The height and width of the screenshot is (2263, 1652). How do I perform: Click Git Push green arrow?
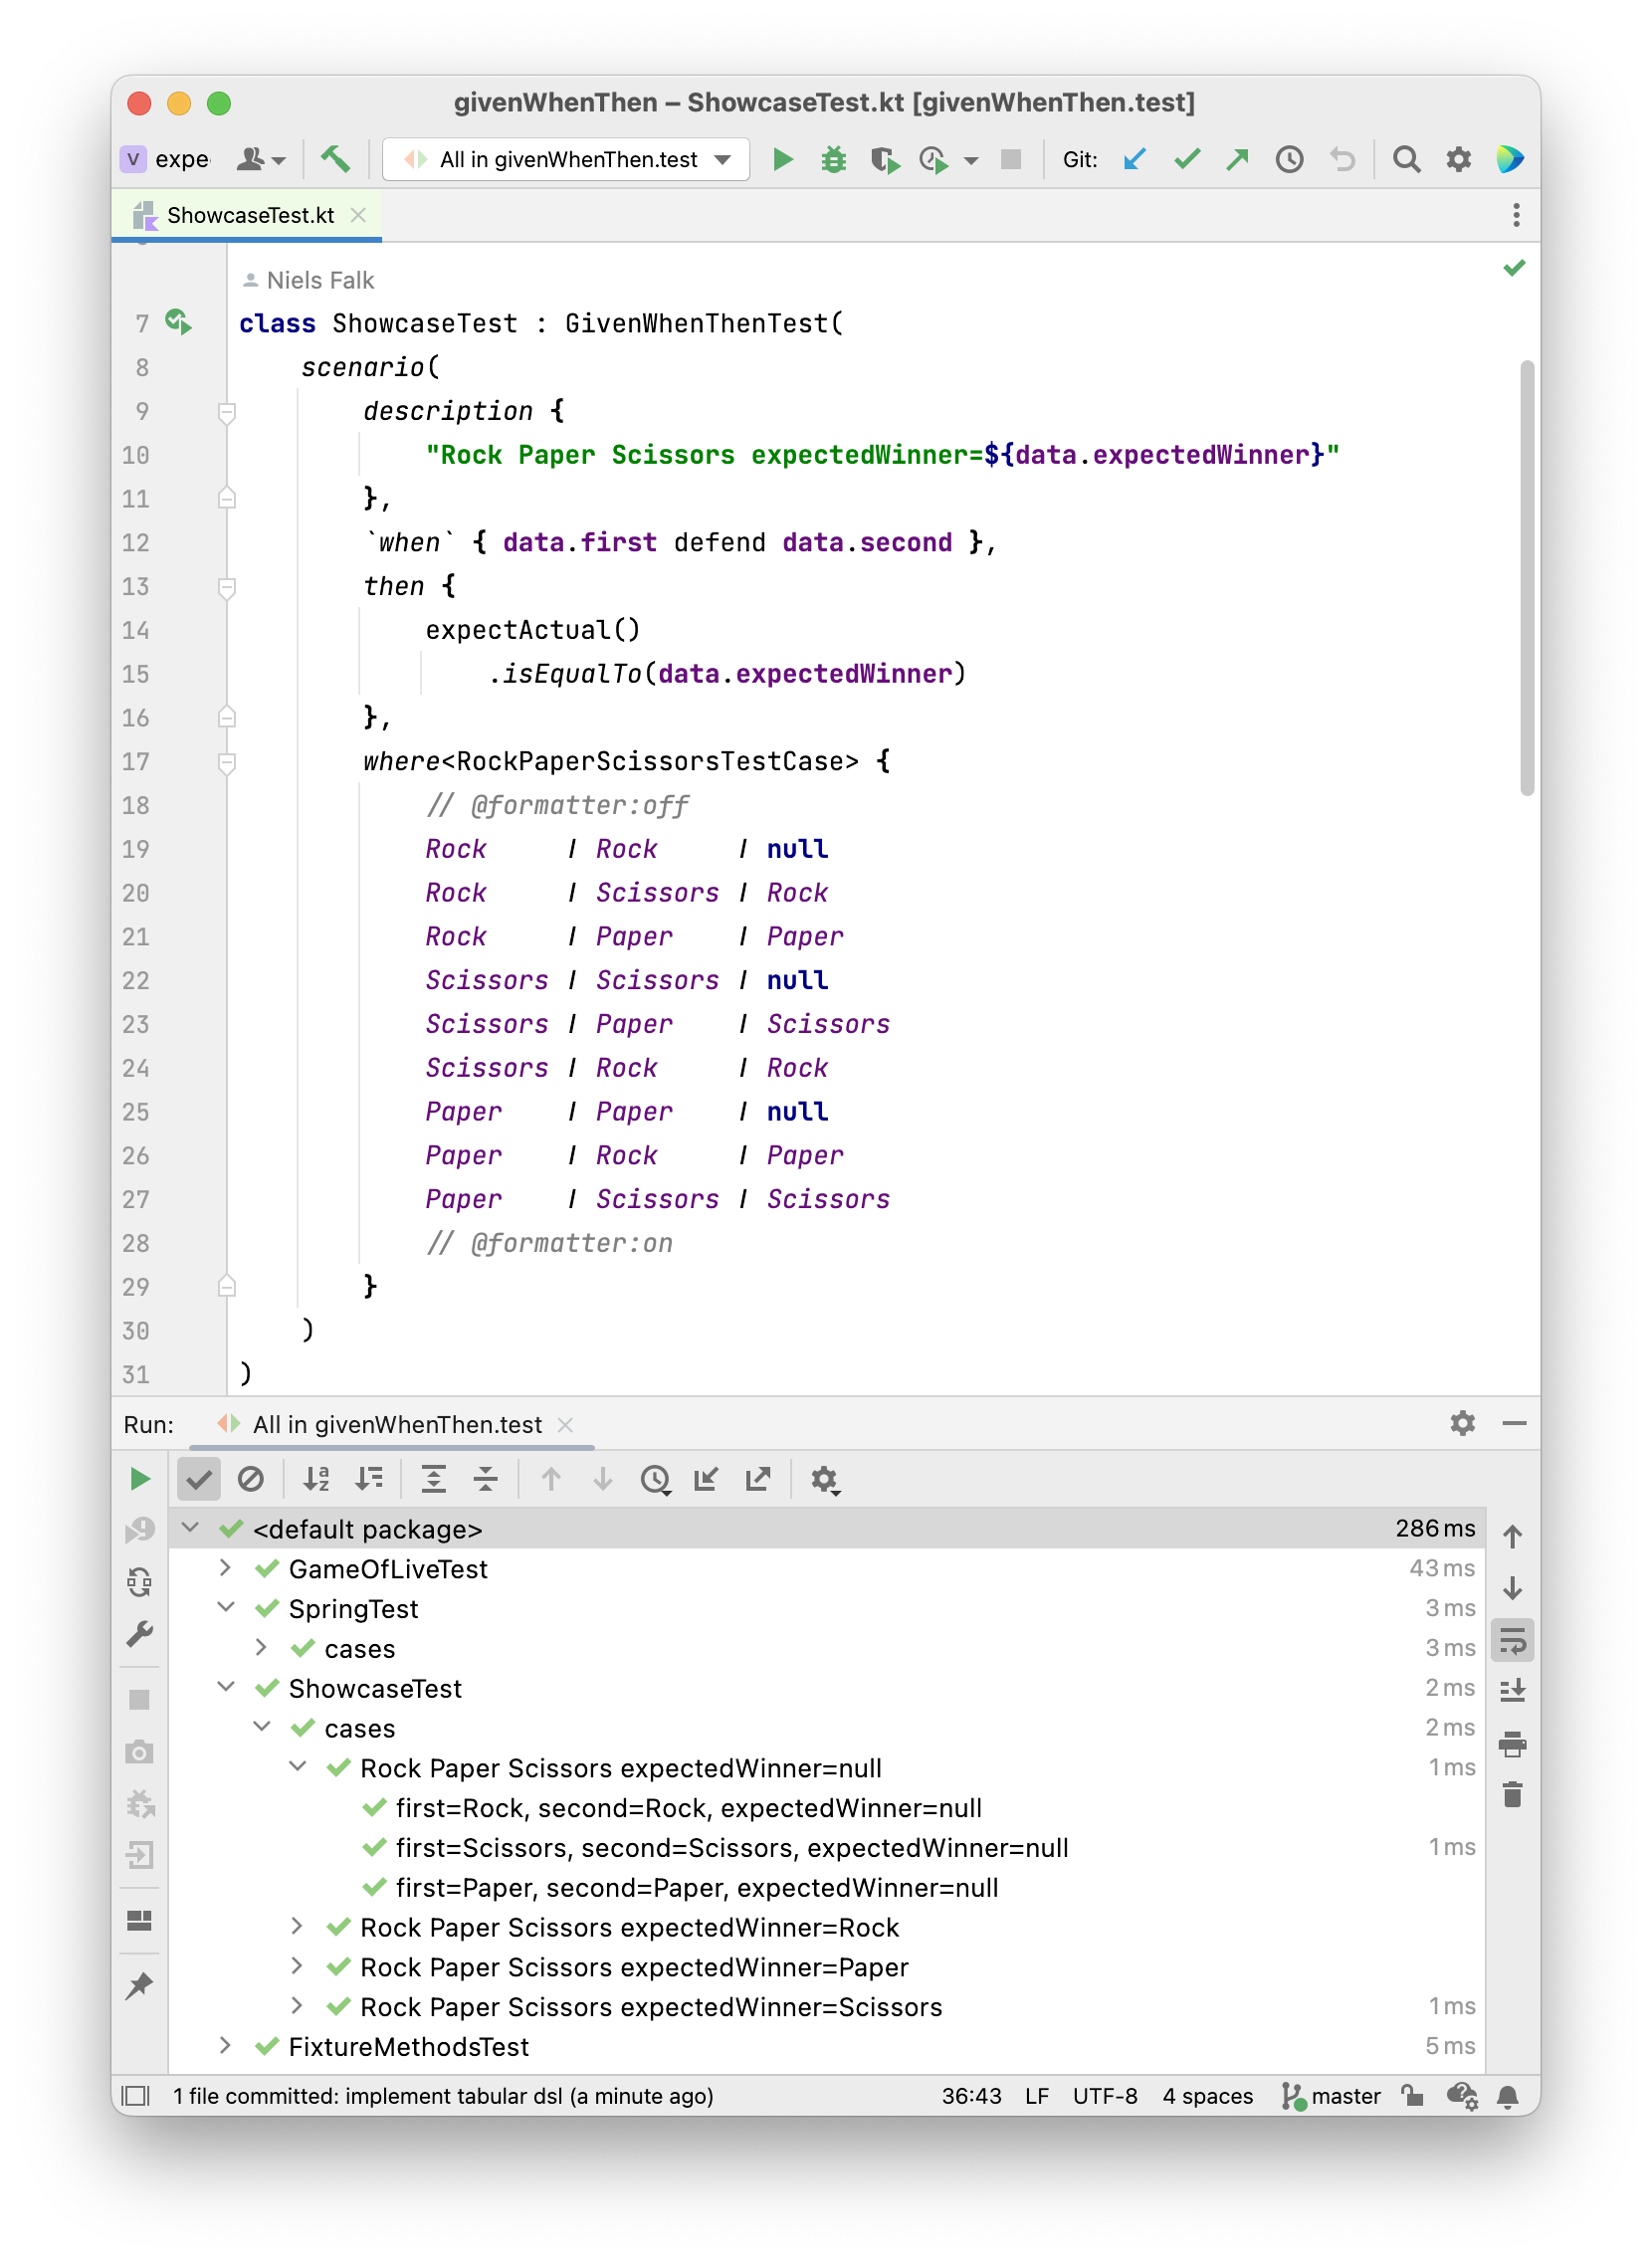(x=1238, y=159)
